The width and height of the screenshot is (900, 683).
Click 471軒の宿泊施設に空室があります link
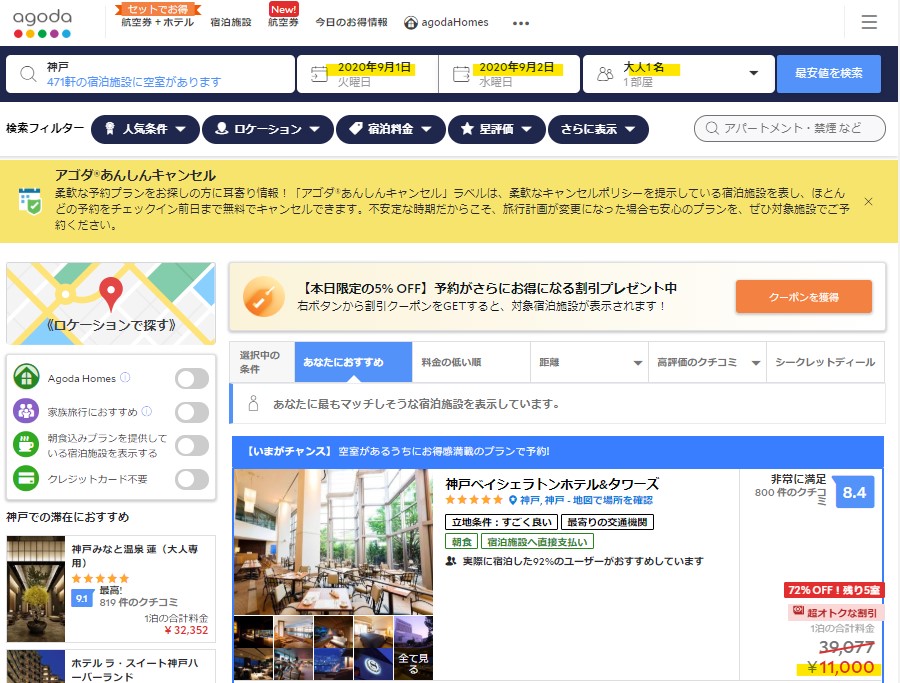tap(134, 82)
